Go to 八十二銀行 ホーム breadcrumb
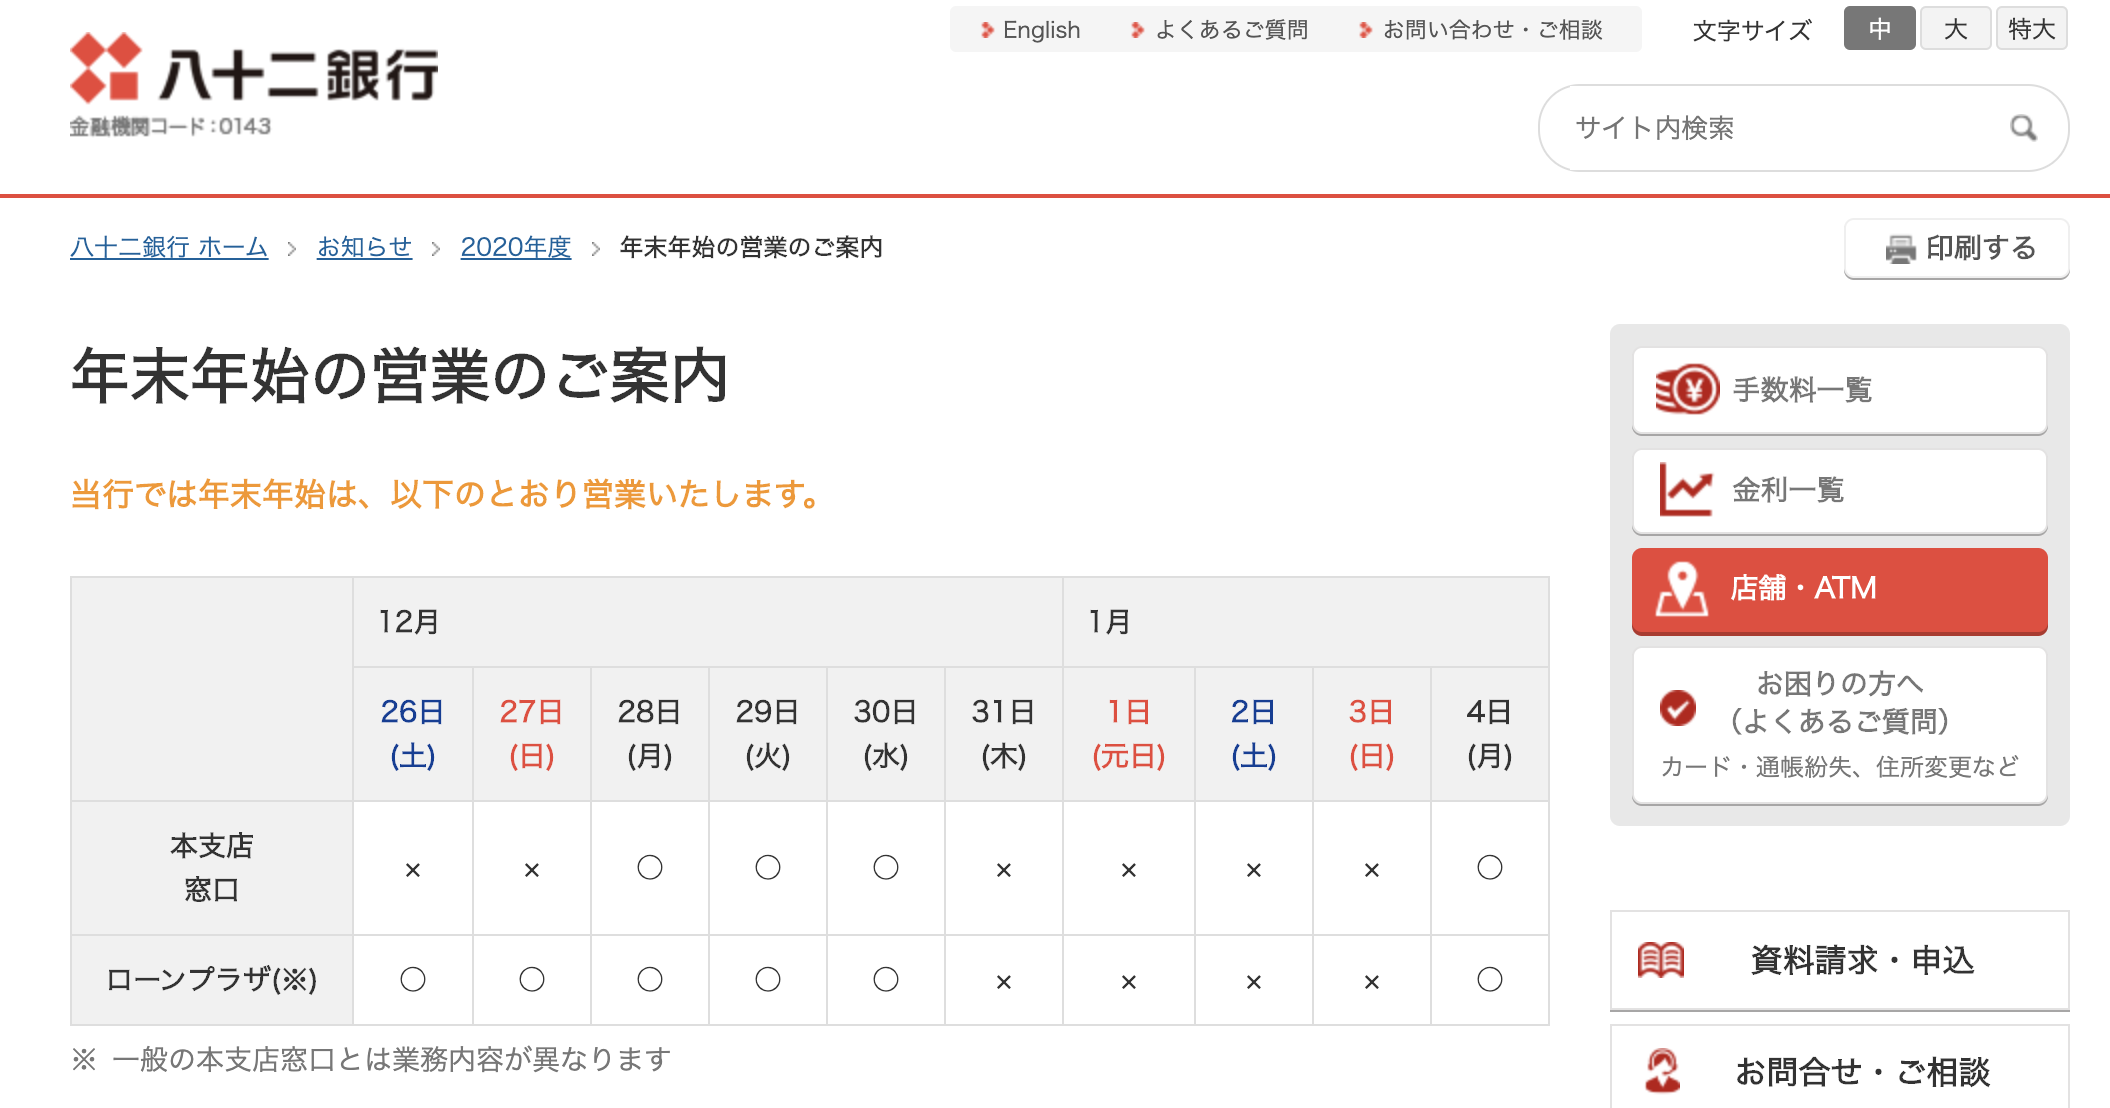 click(169, 247)
